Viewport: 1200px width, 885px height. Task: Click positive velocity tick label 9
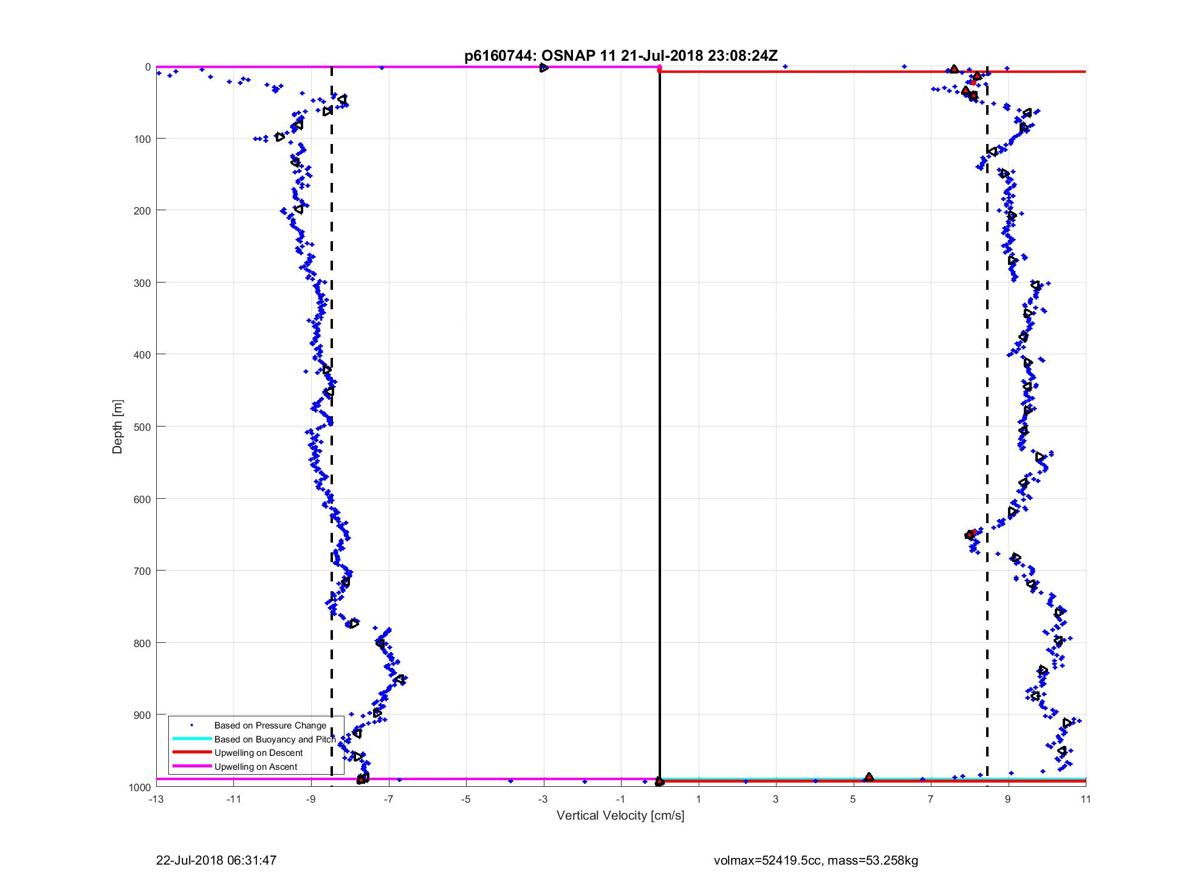(x=1008, y=800)
